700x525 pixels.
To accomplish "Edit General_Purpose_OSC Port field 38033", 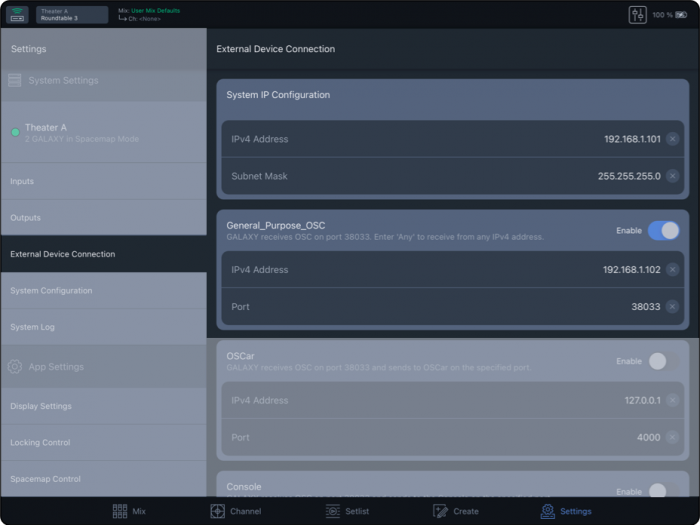I will [453, 307].
